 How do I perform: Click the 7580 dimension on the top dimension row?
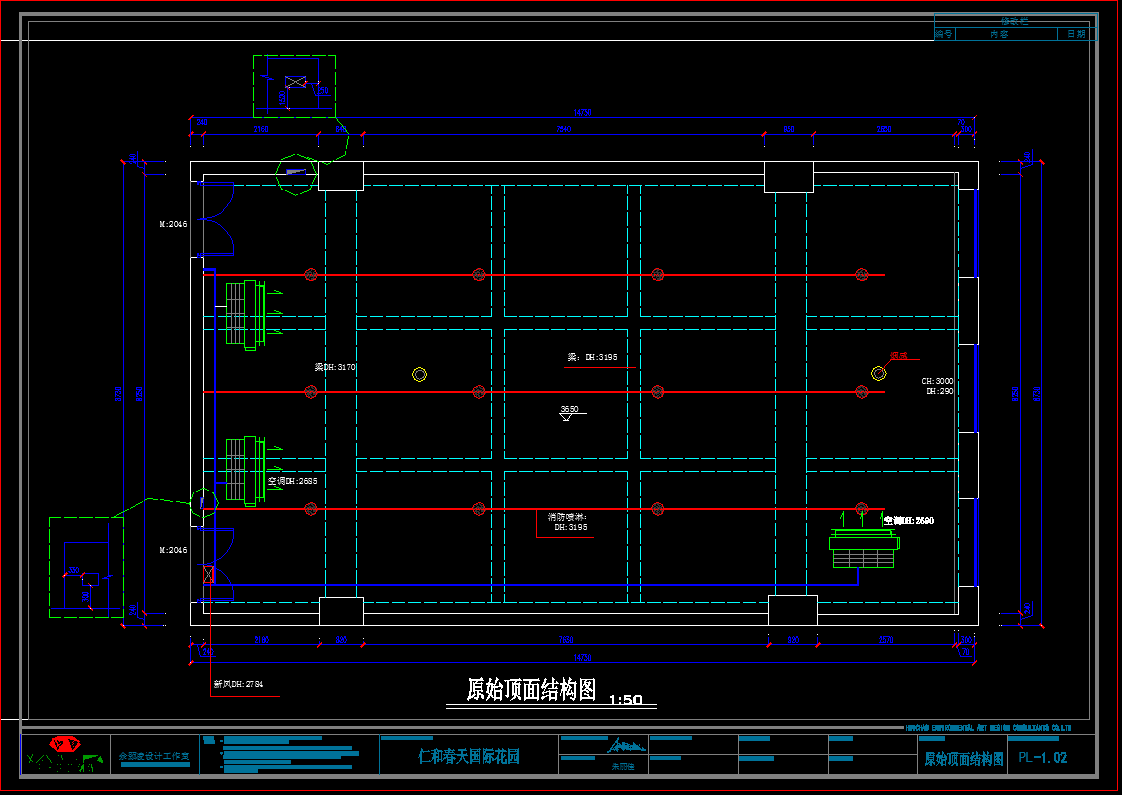point(564,130)
